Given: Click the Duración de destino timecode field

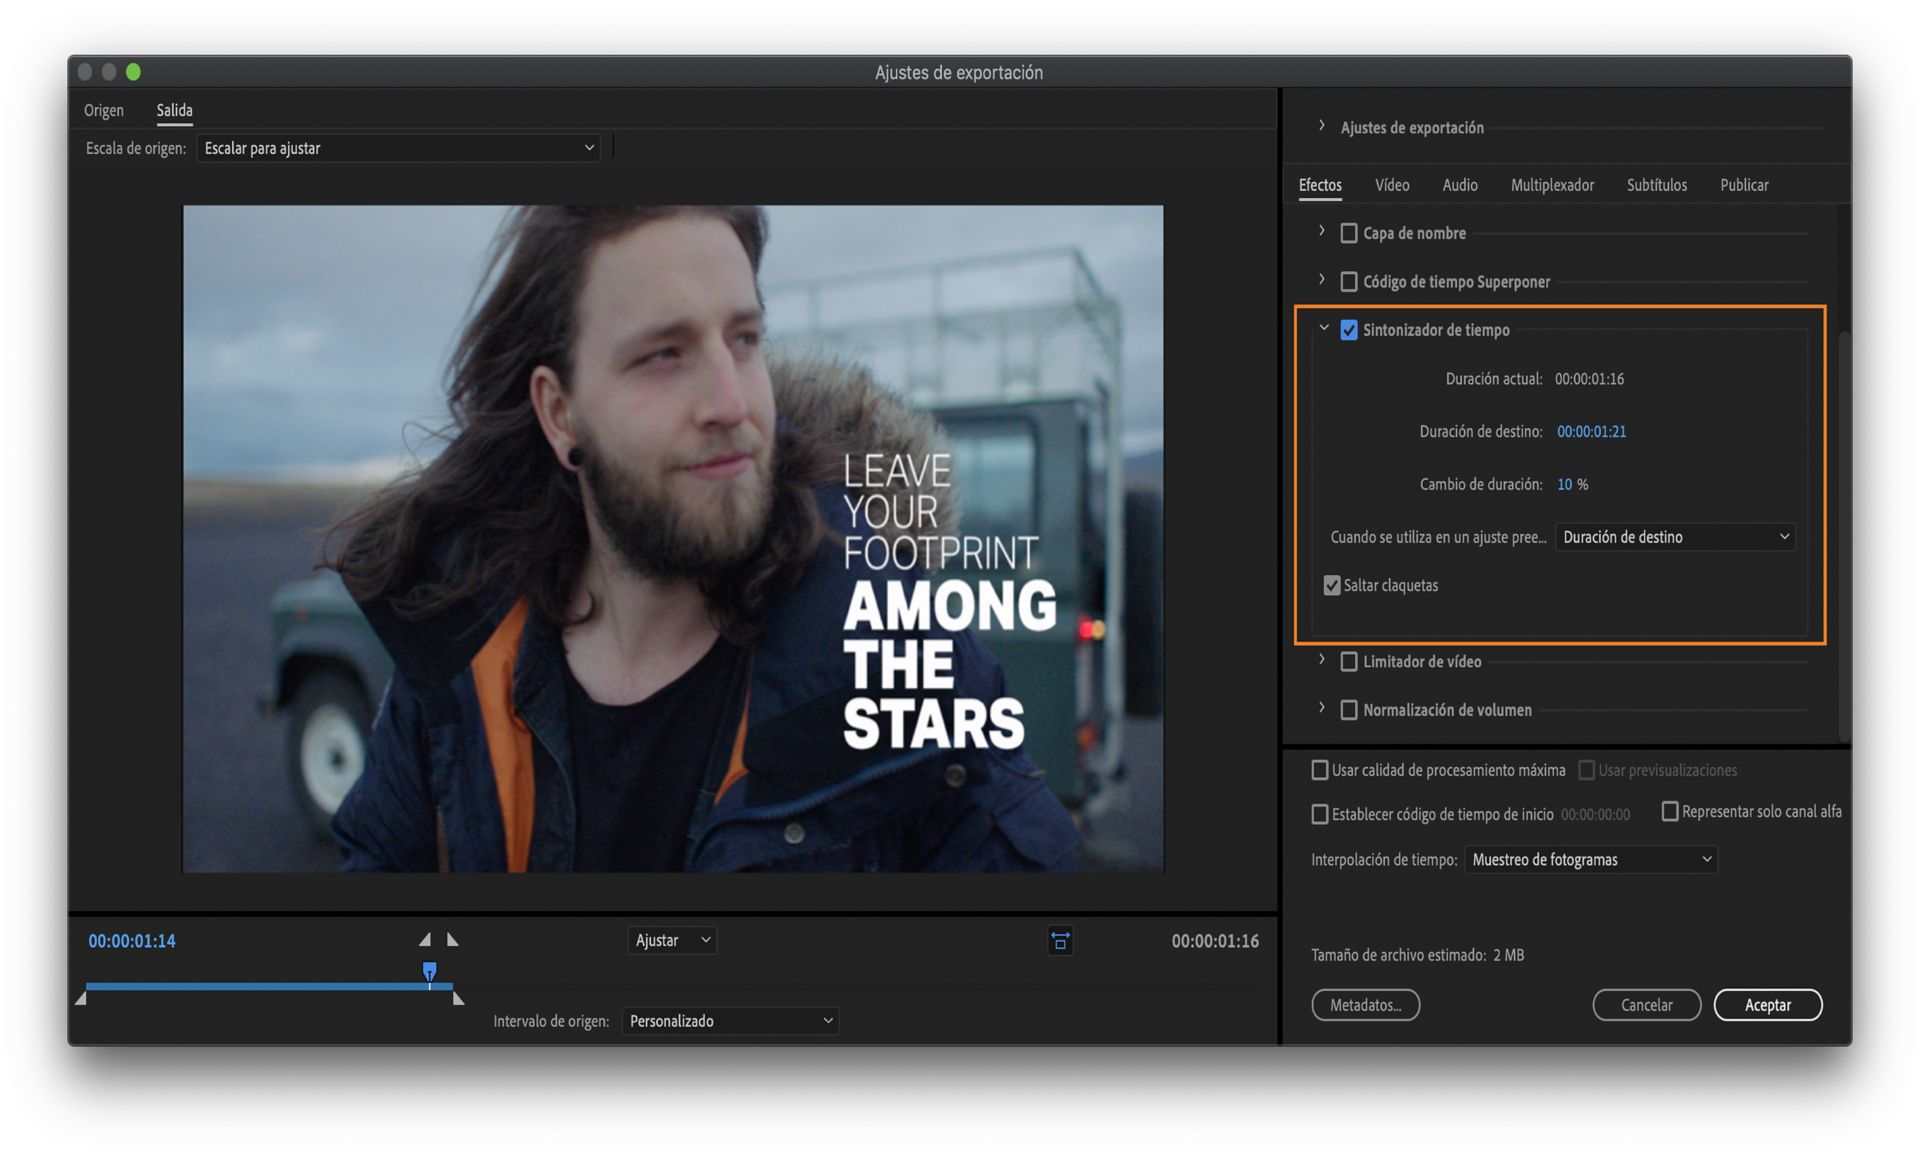Looking at the screenshot, I should 1591,432.
